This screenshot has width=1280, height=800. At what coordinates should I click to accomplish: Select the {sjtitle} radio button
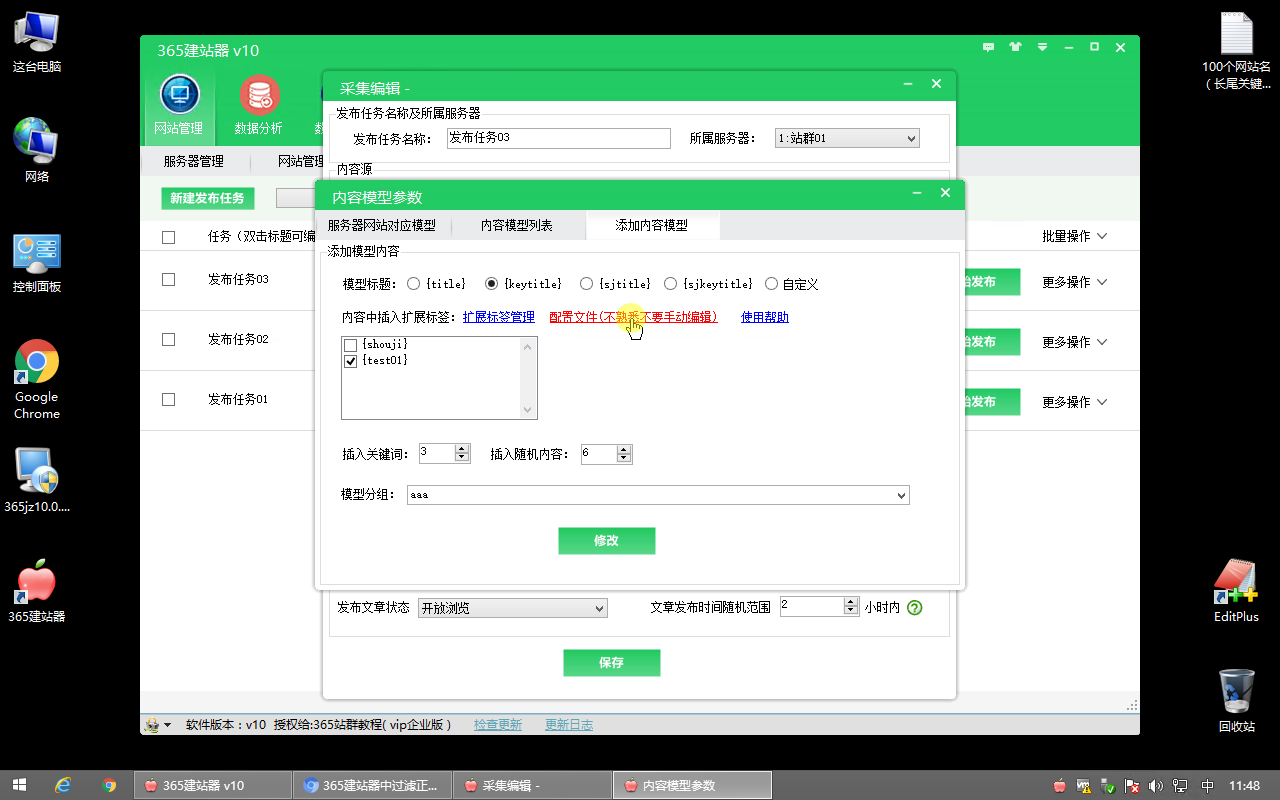click(x=587, y=284)
